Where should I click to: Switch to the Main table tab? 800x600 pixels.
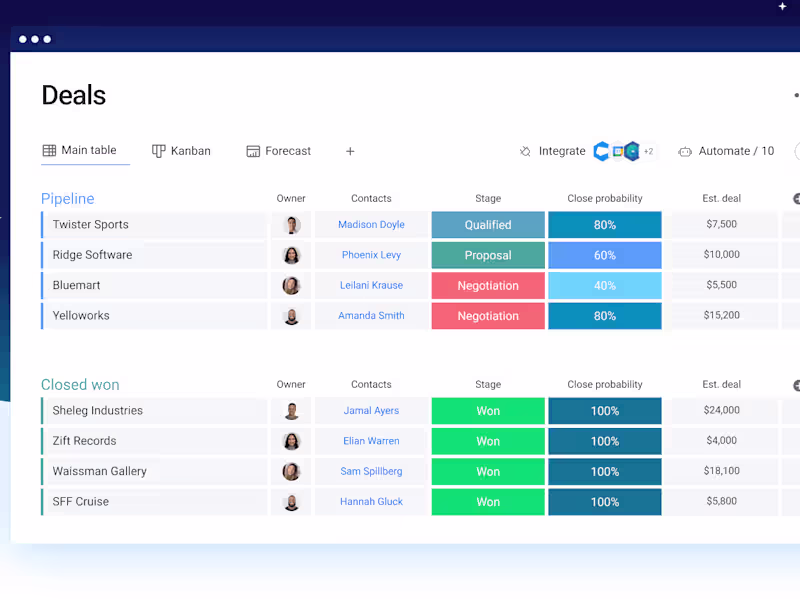point(85,151)
